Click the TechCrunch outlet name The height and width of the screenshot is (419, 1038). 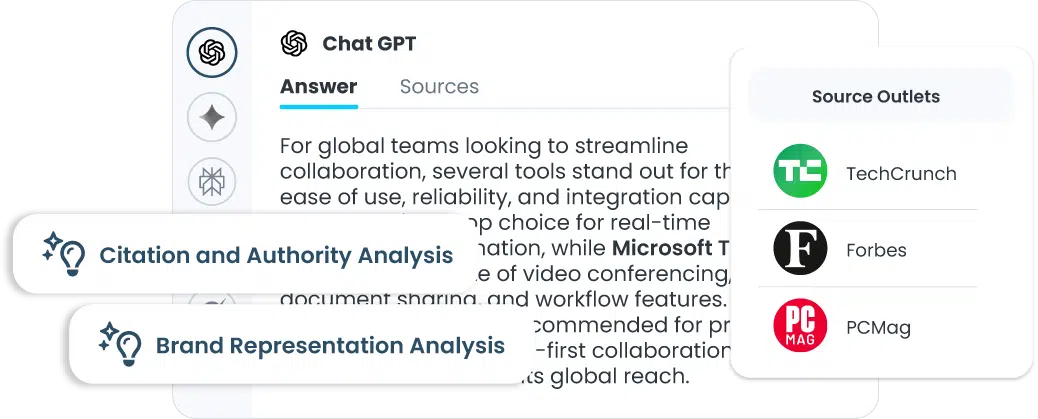(901, 174)
